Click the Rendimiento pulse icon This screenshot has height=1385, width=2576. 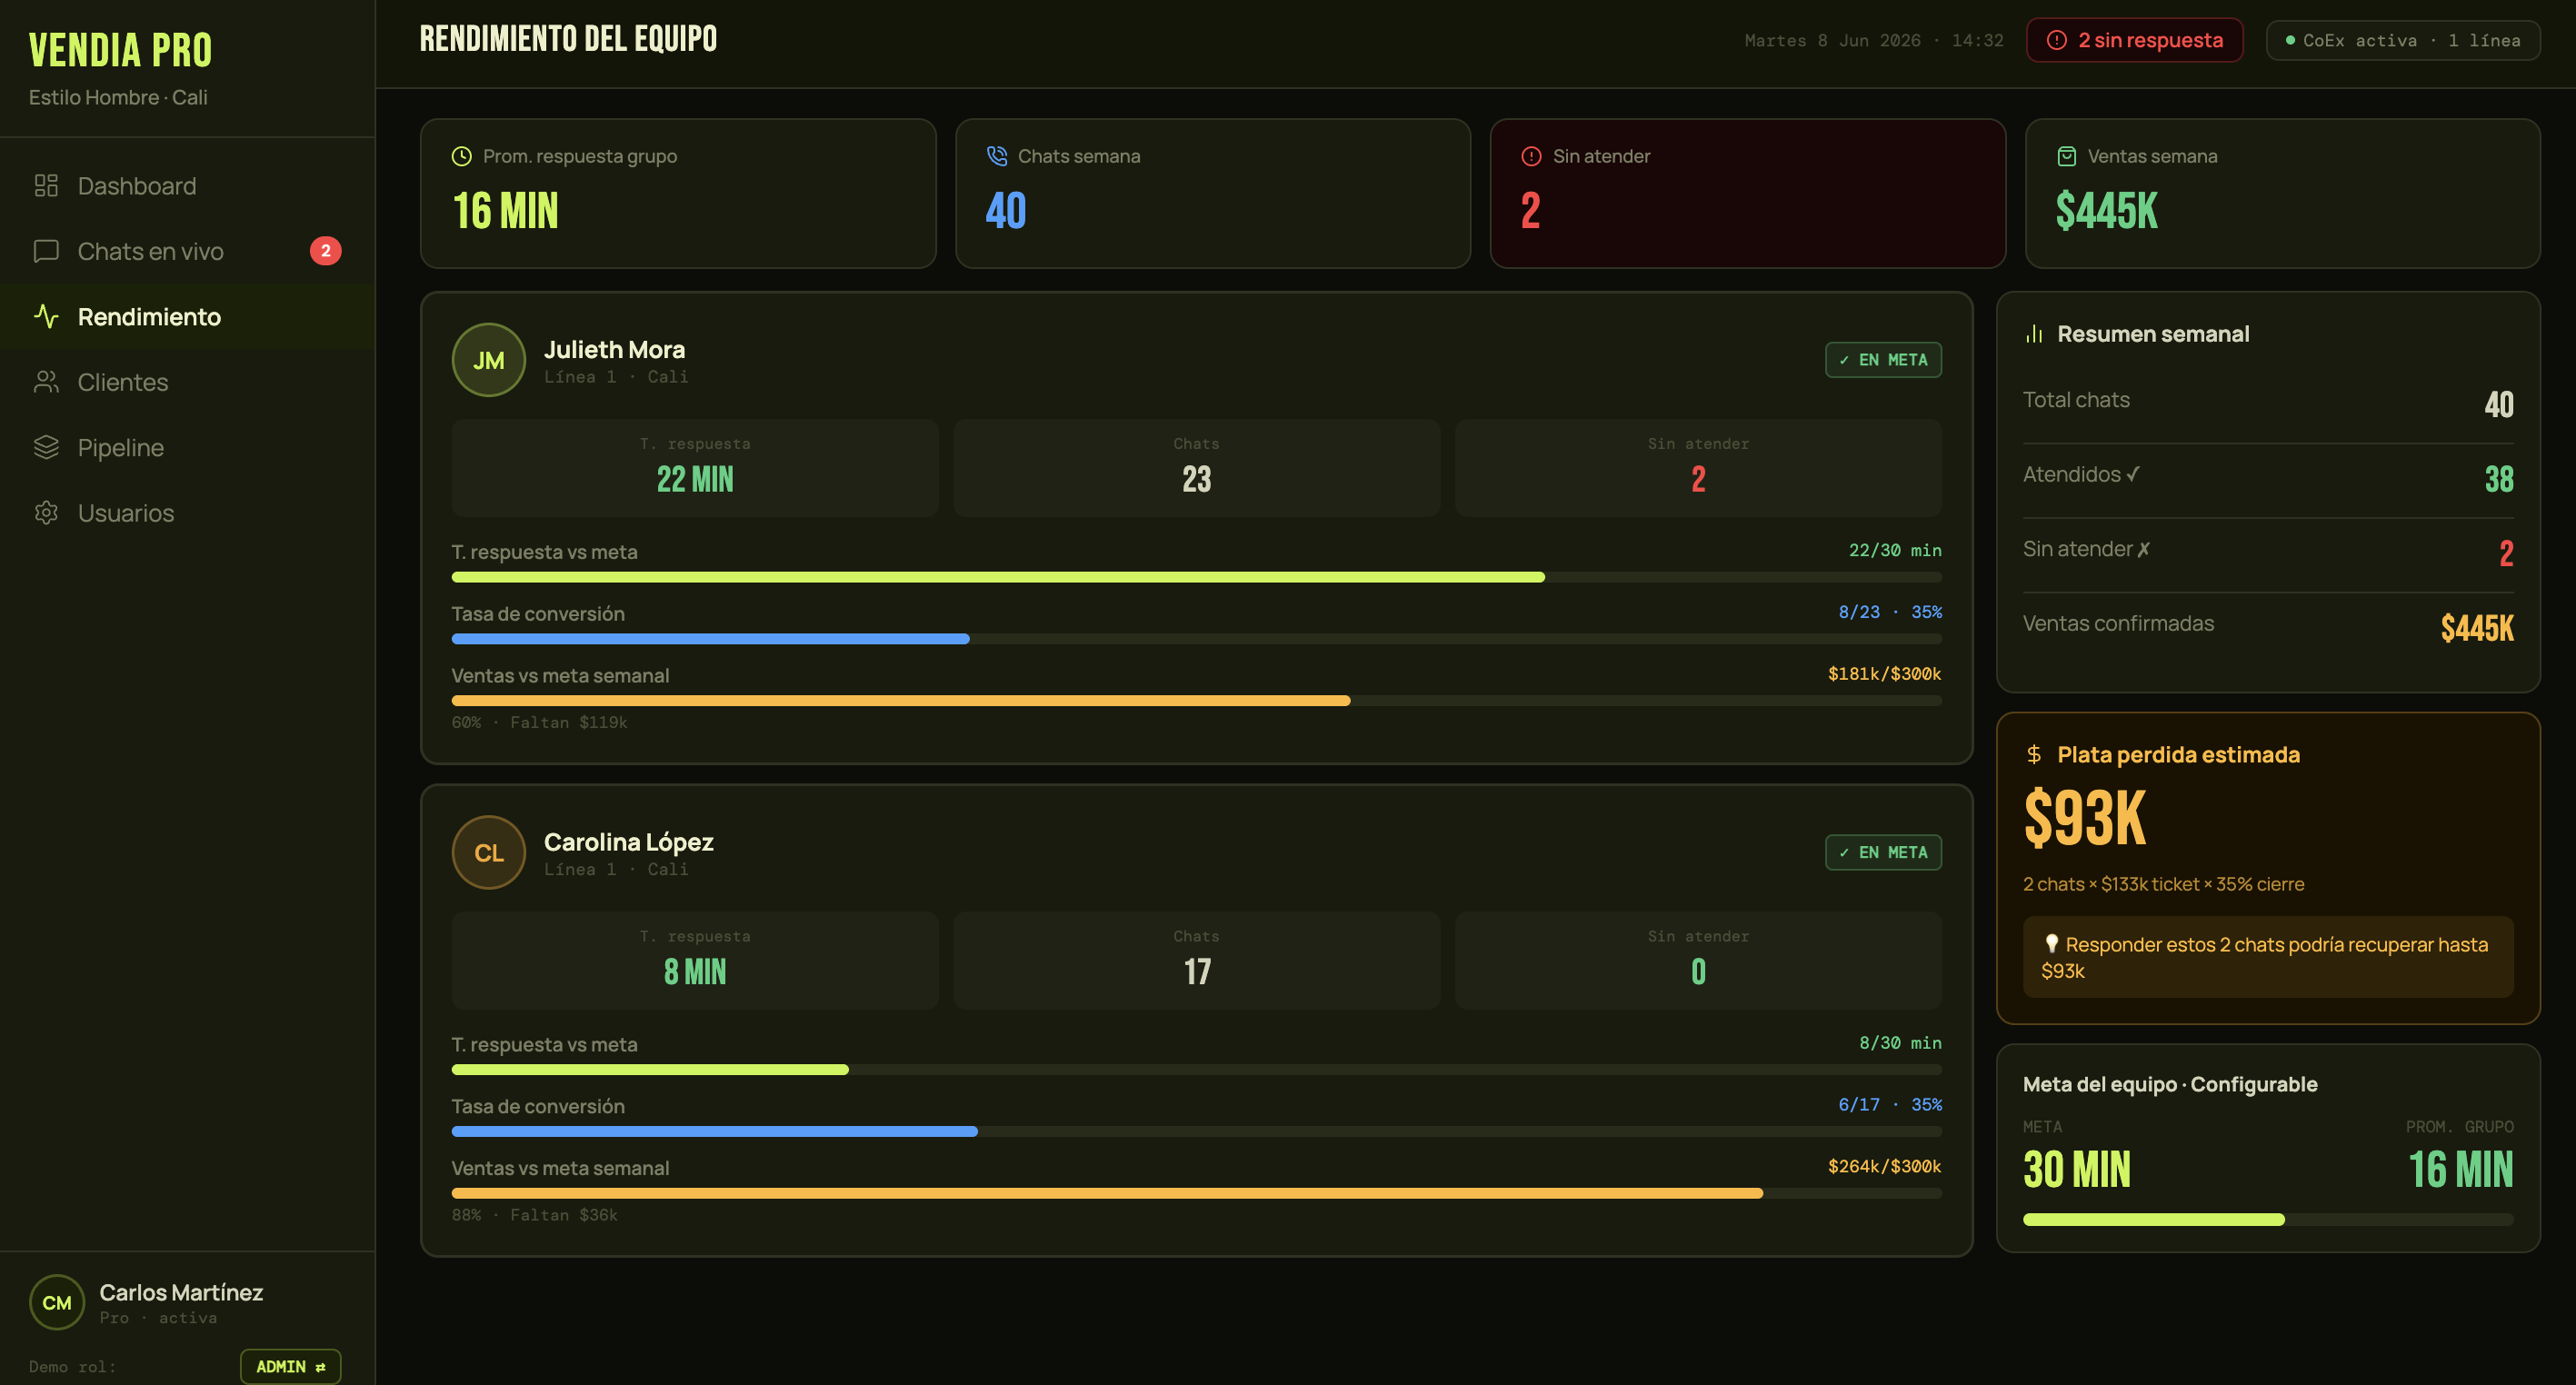pyautogui.click(x=46, y=317)
